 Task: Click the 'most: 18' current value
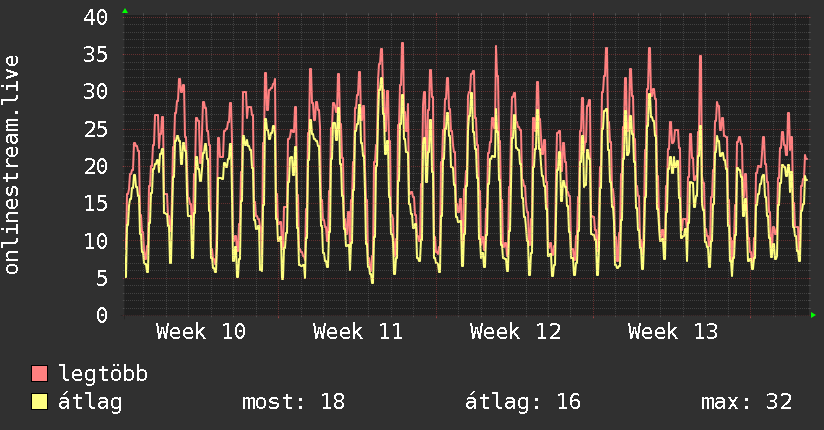click(x=293, y=402)
